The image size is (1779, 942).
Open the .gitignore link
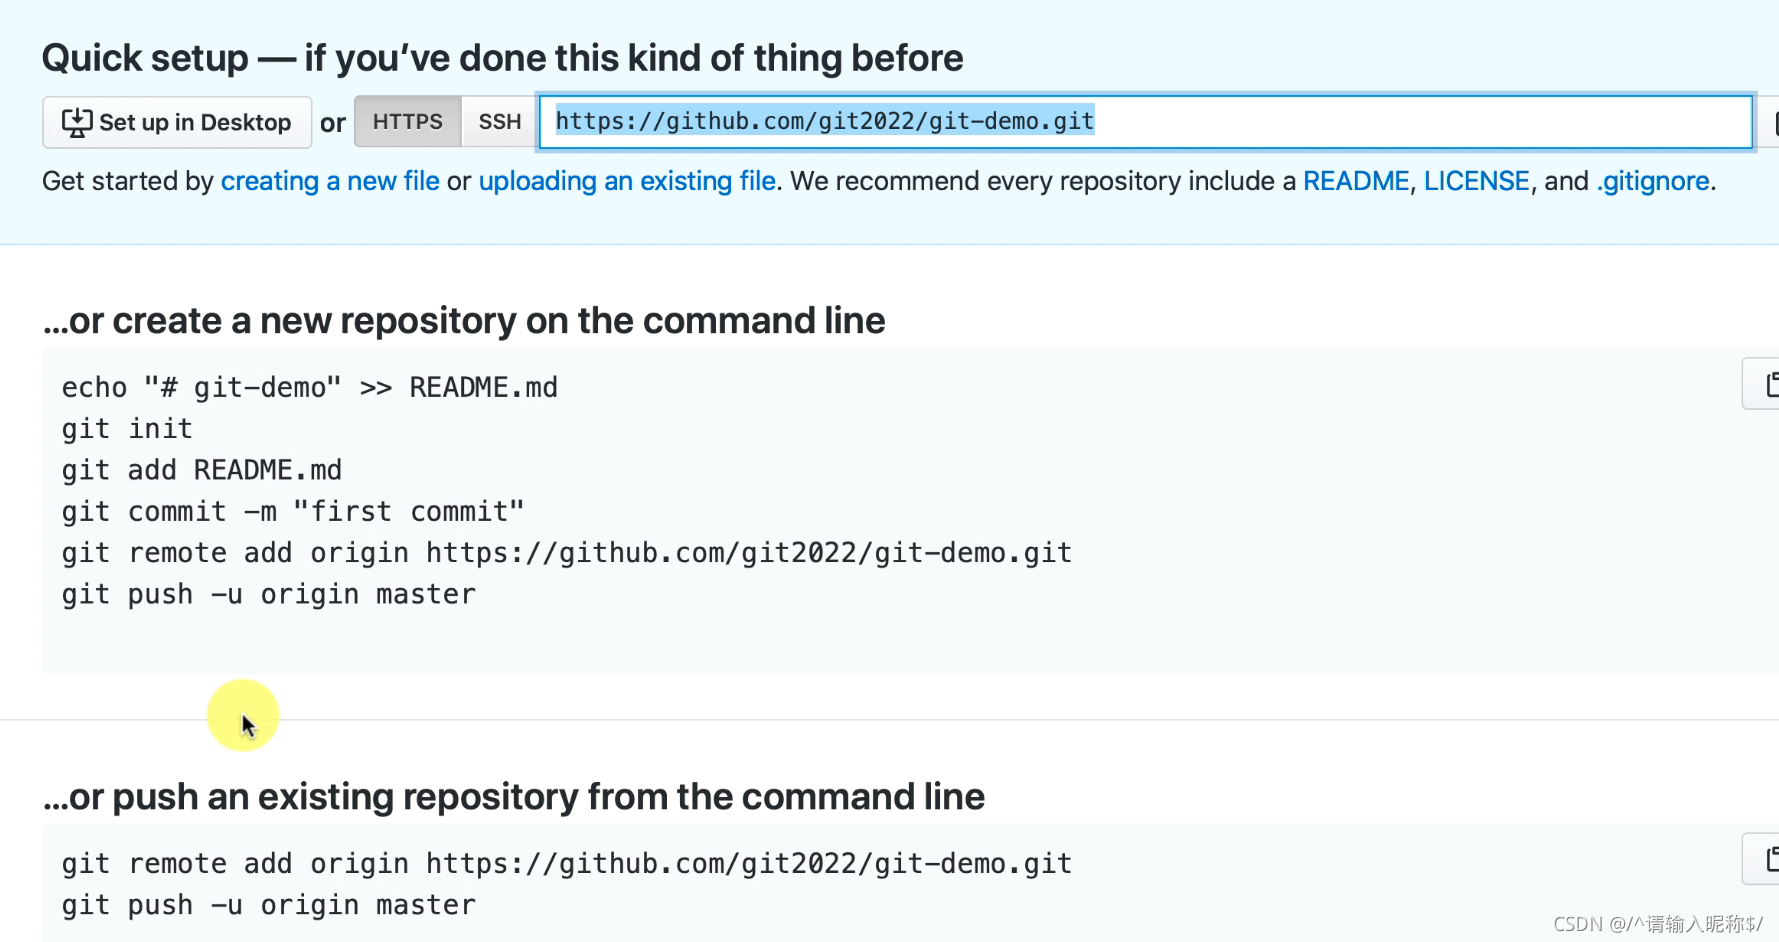pos(1653,181)
